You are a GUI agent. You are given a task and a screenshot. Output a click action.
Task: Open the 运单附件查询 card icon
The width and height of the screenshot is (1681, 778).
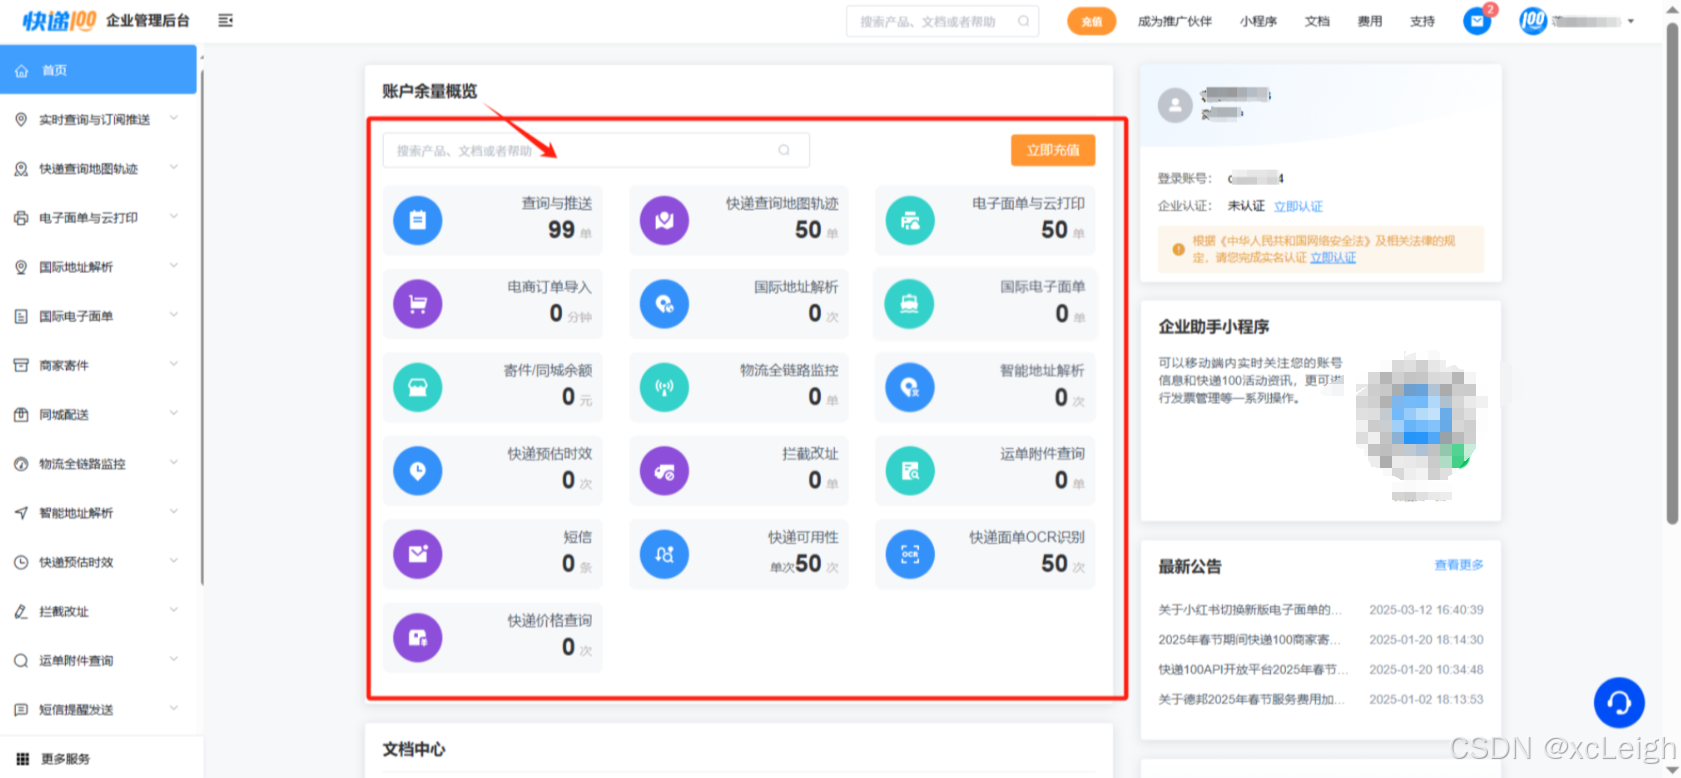910,471
